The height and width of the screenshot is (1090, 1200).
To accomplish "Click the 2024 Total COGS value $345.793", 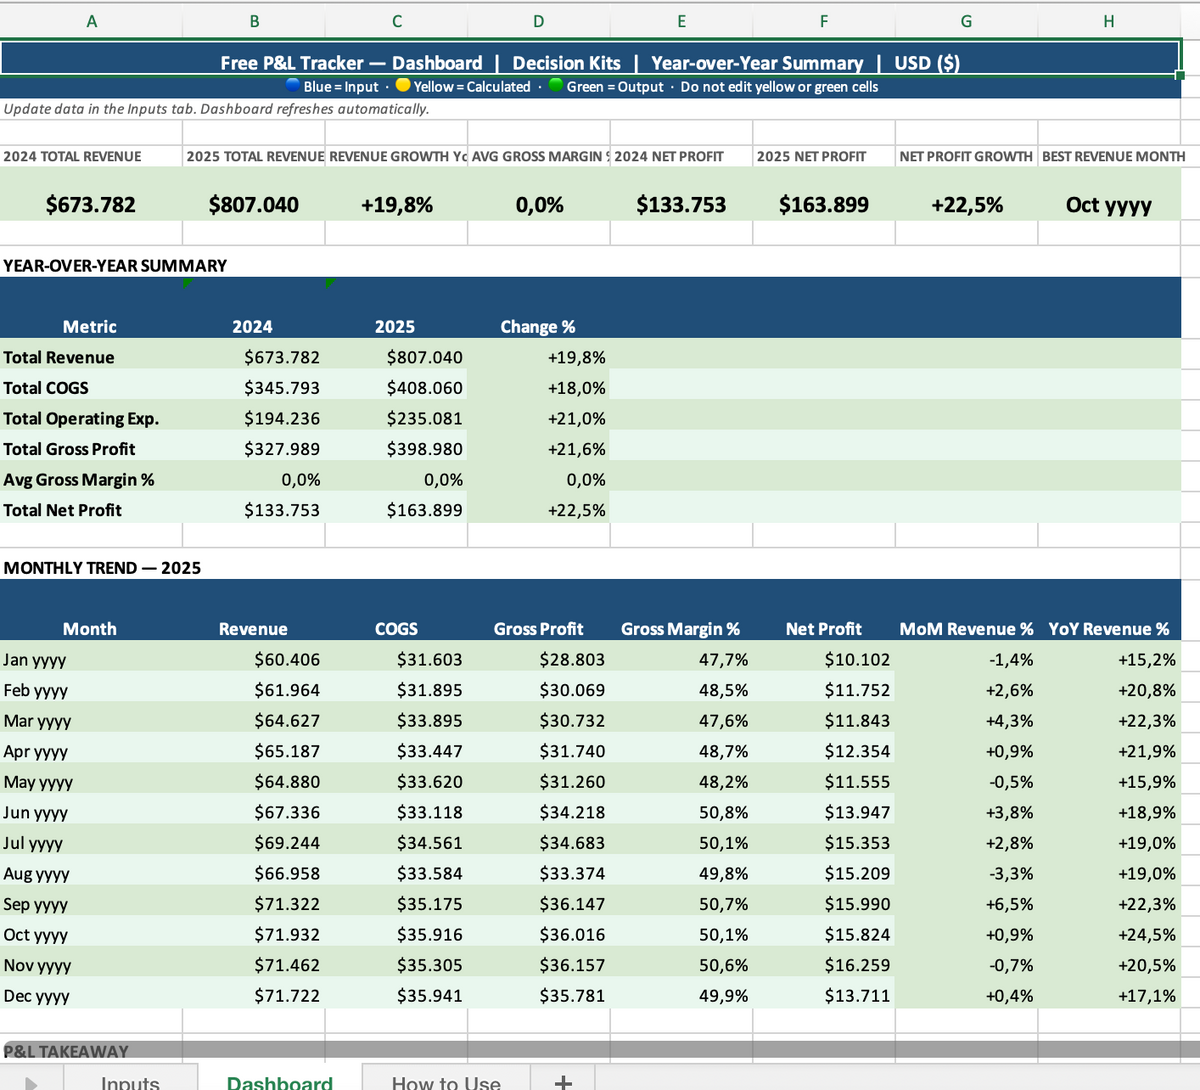I will tap(282, 388).
